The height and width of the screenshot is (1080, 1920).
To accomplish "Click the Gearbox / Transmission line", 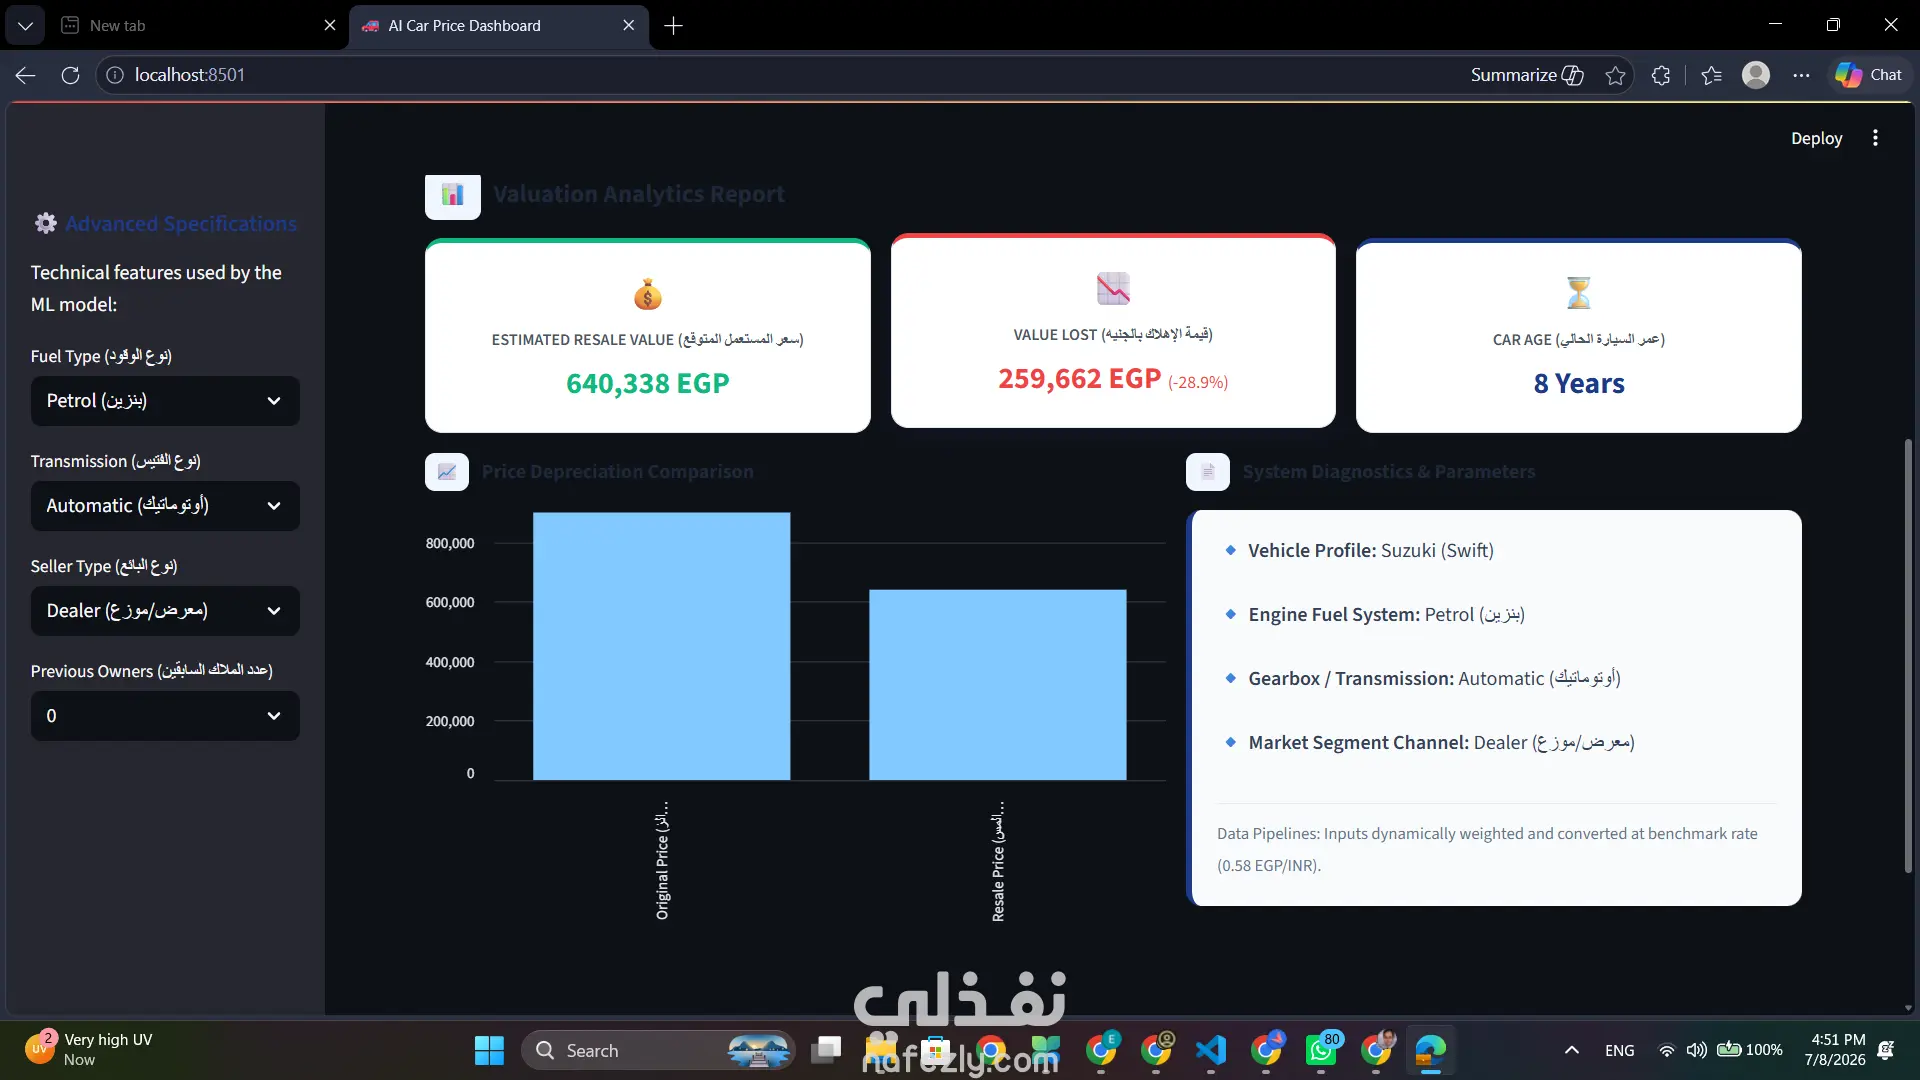I will [x=1434, y=679].
